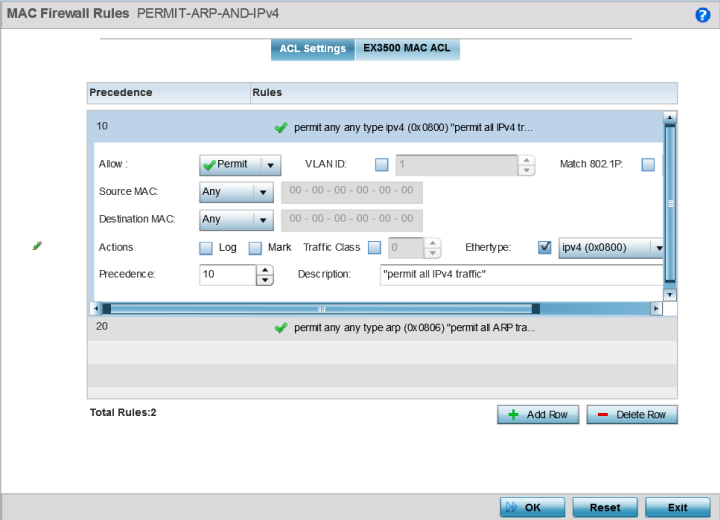Decrement the Precedence value down arrow
Image resolution: width=720 pixels, height=520 pixels.
click(x=264, y=281)
